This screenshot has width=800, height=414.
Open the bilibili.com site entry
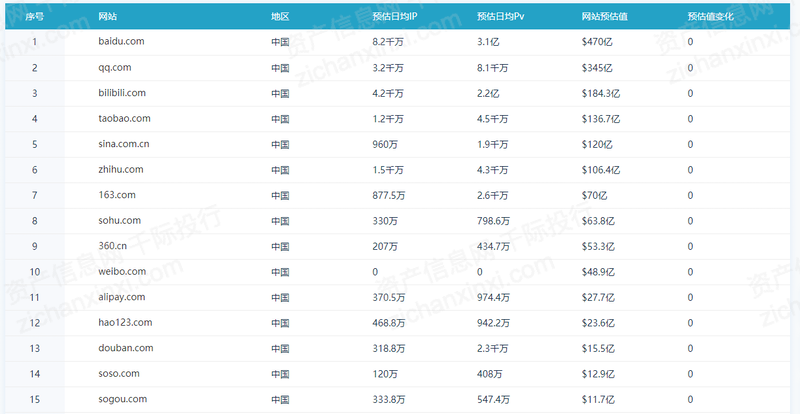pos(122,92)
